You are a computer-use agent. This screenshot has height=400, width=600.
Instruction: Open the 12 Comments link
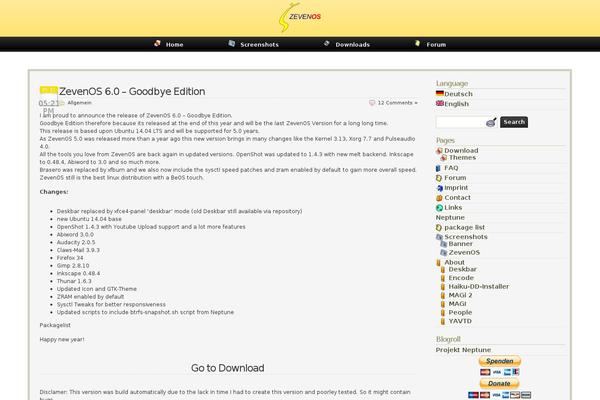click(398, 103)
